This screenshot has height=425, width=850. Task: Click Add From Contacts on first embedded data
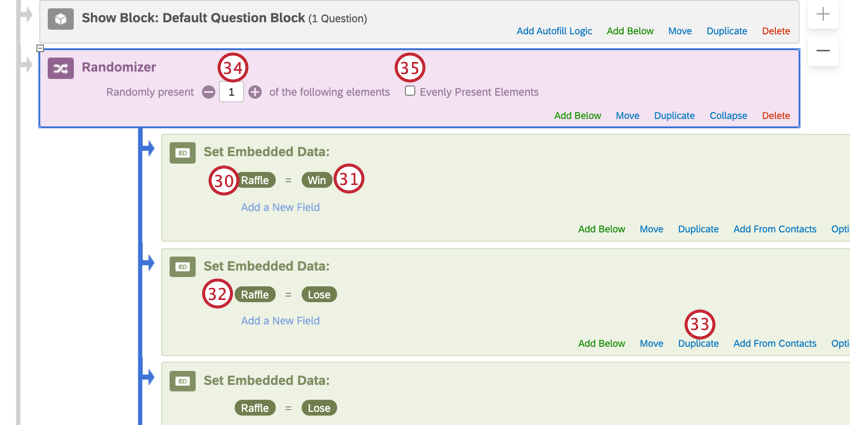774,229
